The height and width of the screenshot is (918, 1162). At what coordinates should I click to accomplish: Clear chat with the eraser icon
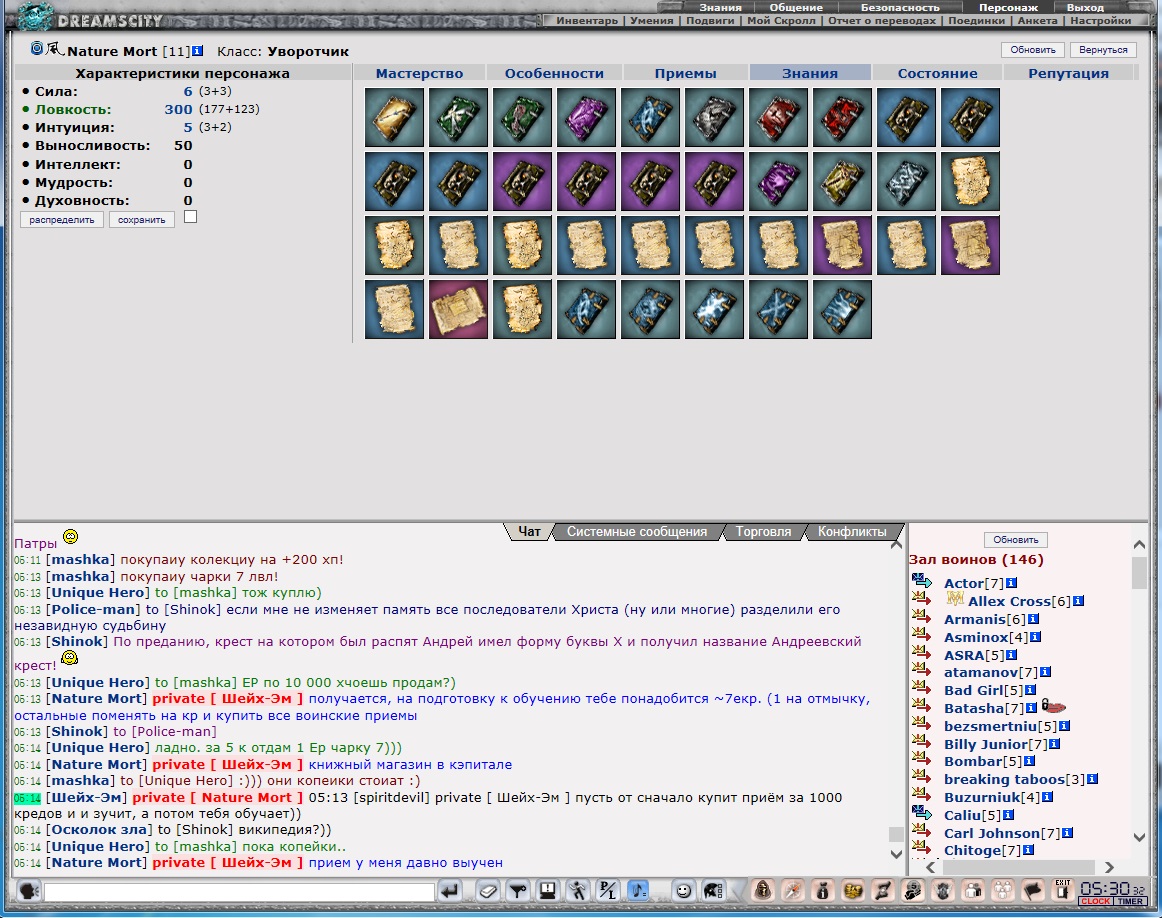pyautogui.click(x=488, y=890)
